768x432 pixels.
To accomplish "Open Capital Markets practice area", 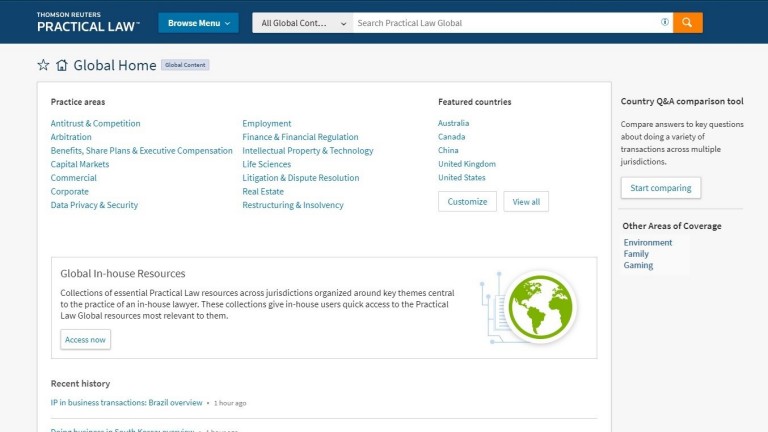I will pyautogui.click(x=80, y=164).
